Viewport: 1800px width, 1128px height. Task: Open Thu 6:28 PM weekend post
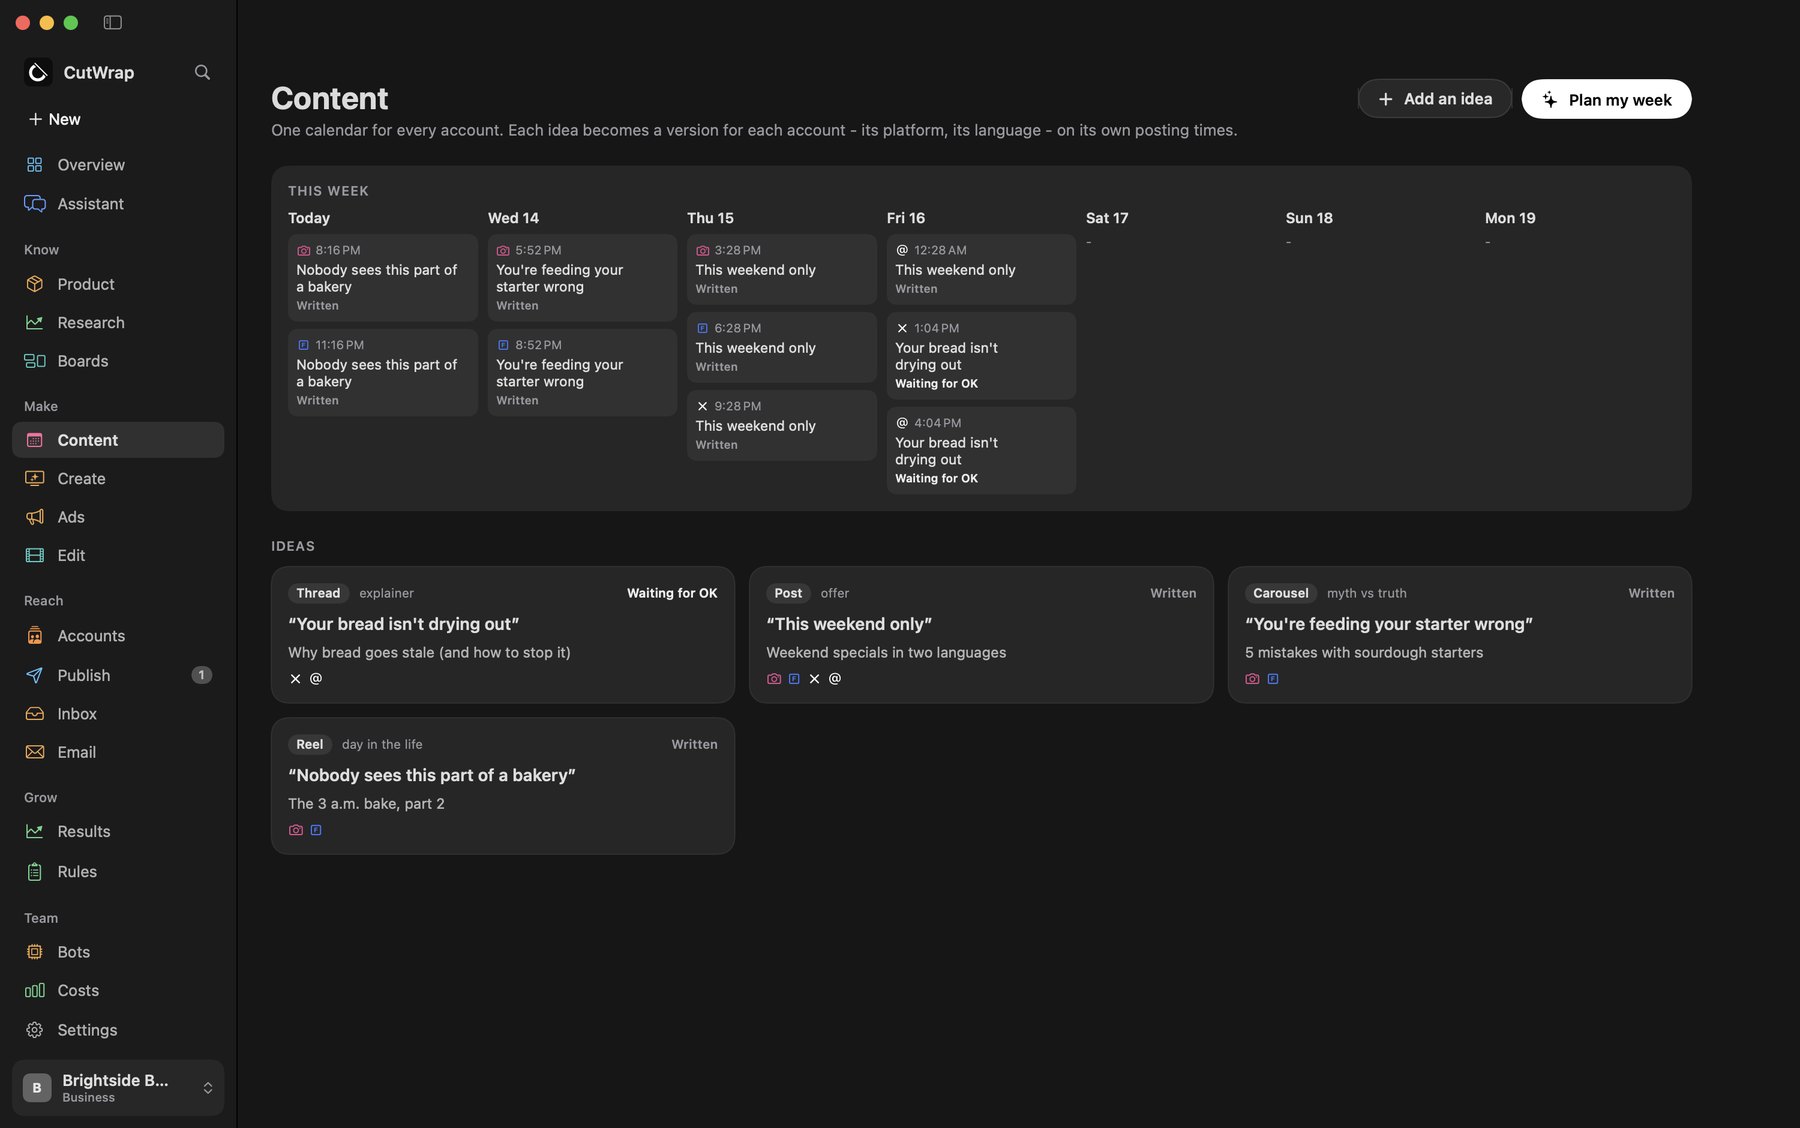pyautogui.click(x=782, y=347)
